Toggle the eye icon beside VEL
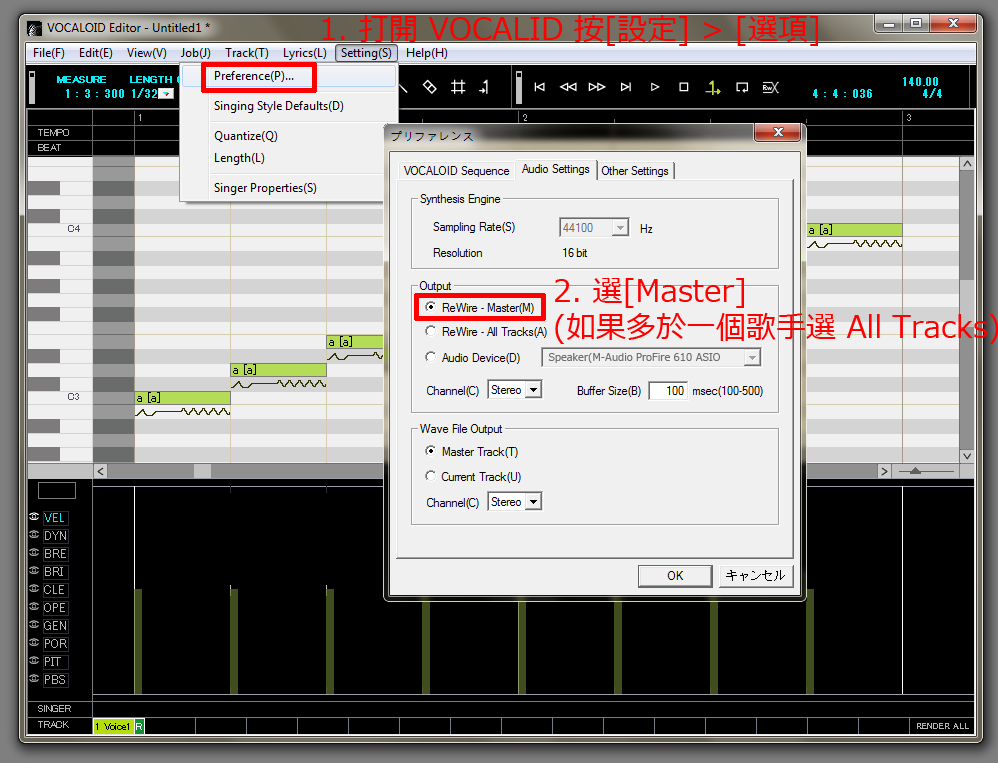 pyautogui.click(x=34, y=517)
